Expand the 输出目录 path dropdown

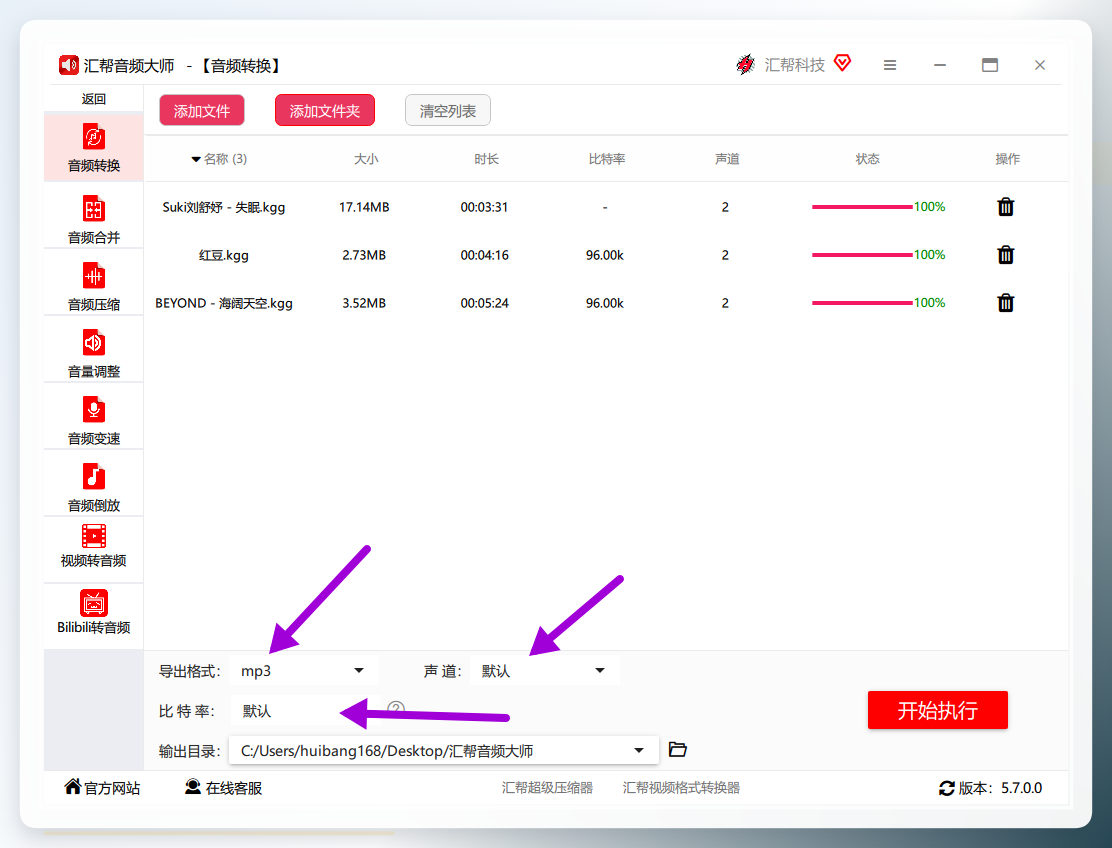click(x=443, y=751)
